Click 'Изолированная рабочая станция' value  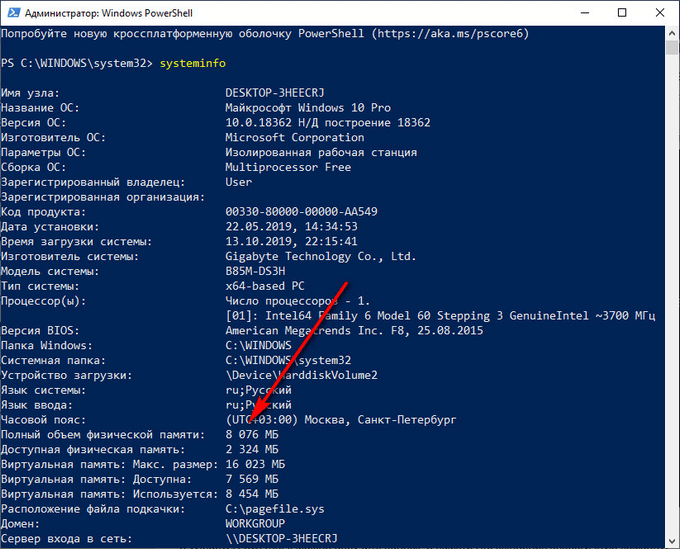(321, 152)
